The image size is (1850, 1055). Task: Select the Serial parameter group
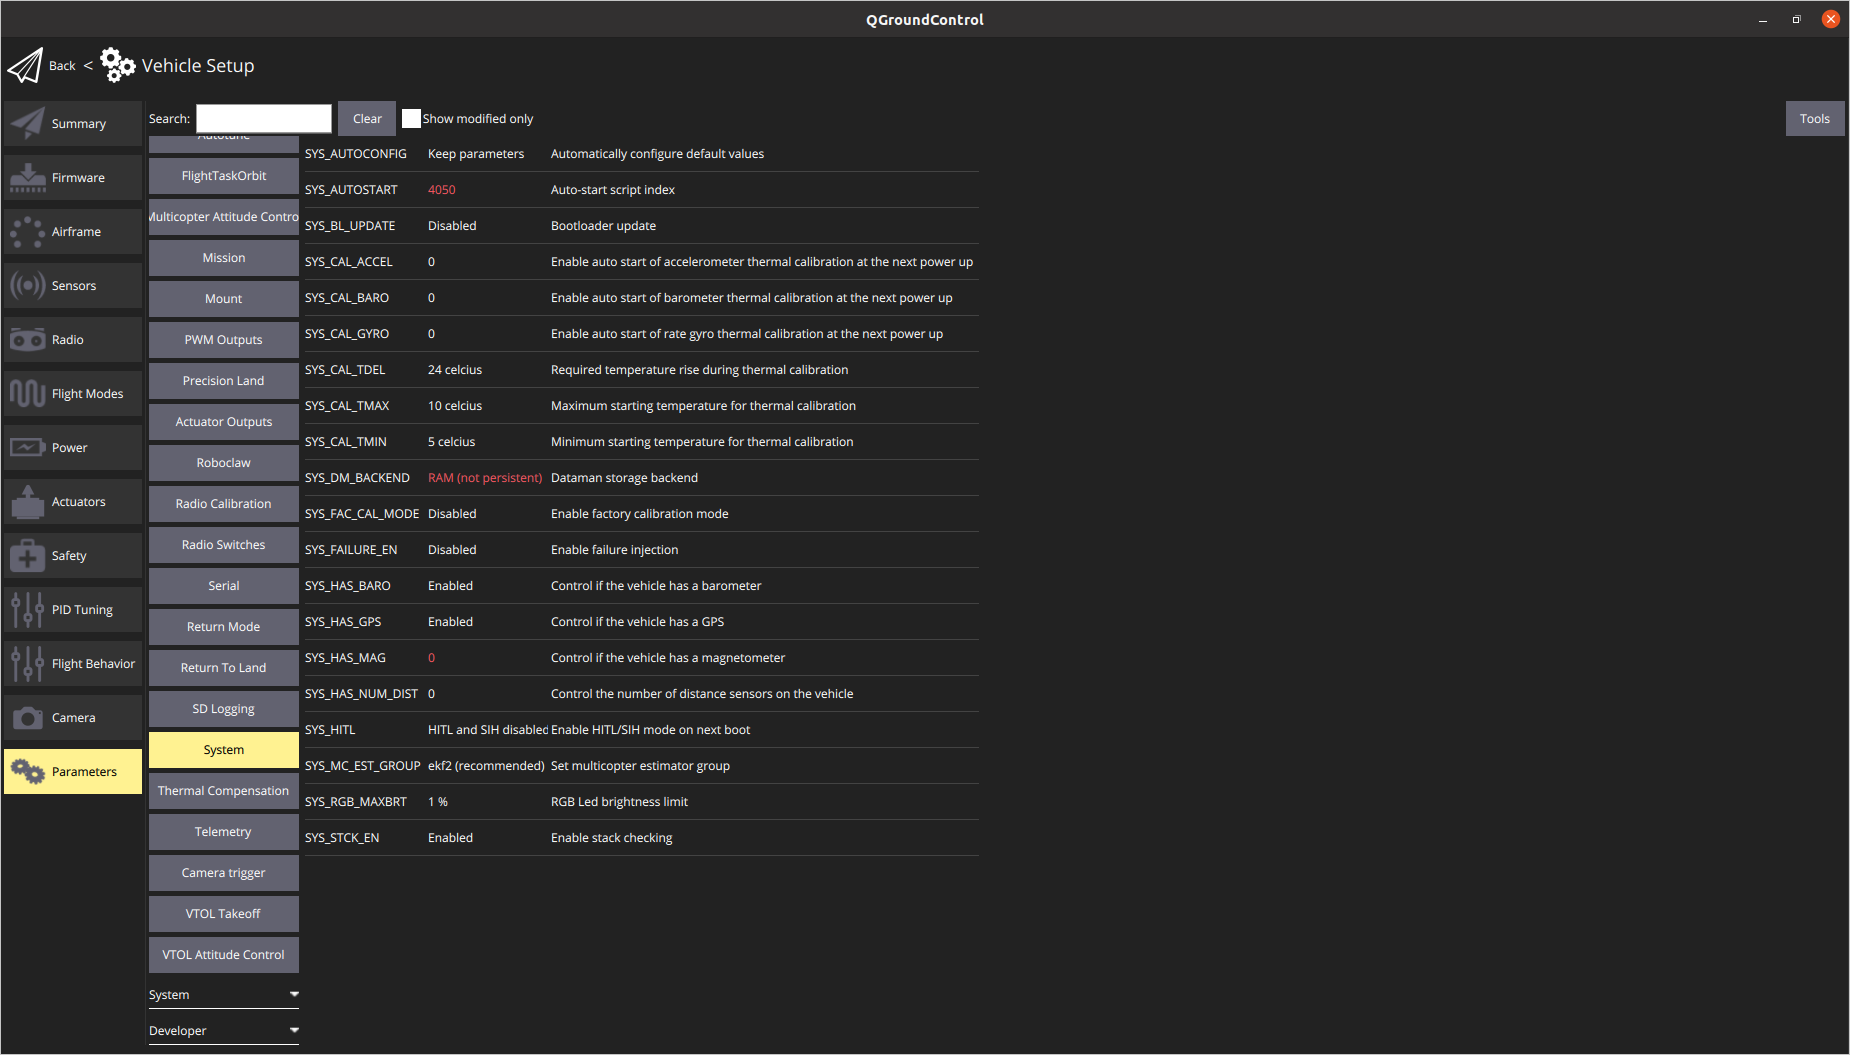coord(224,586)
